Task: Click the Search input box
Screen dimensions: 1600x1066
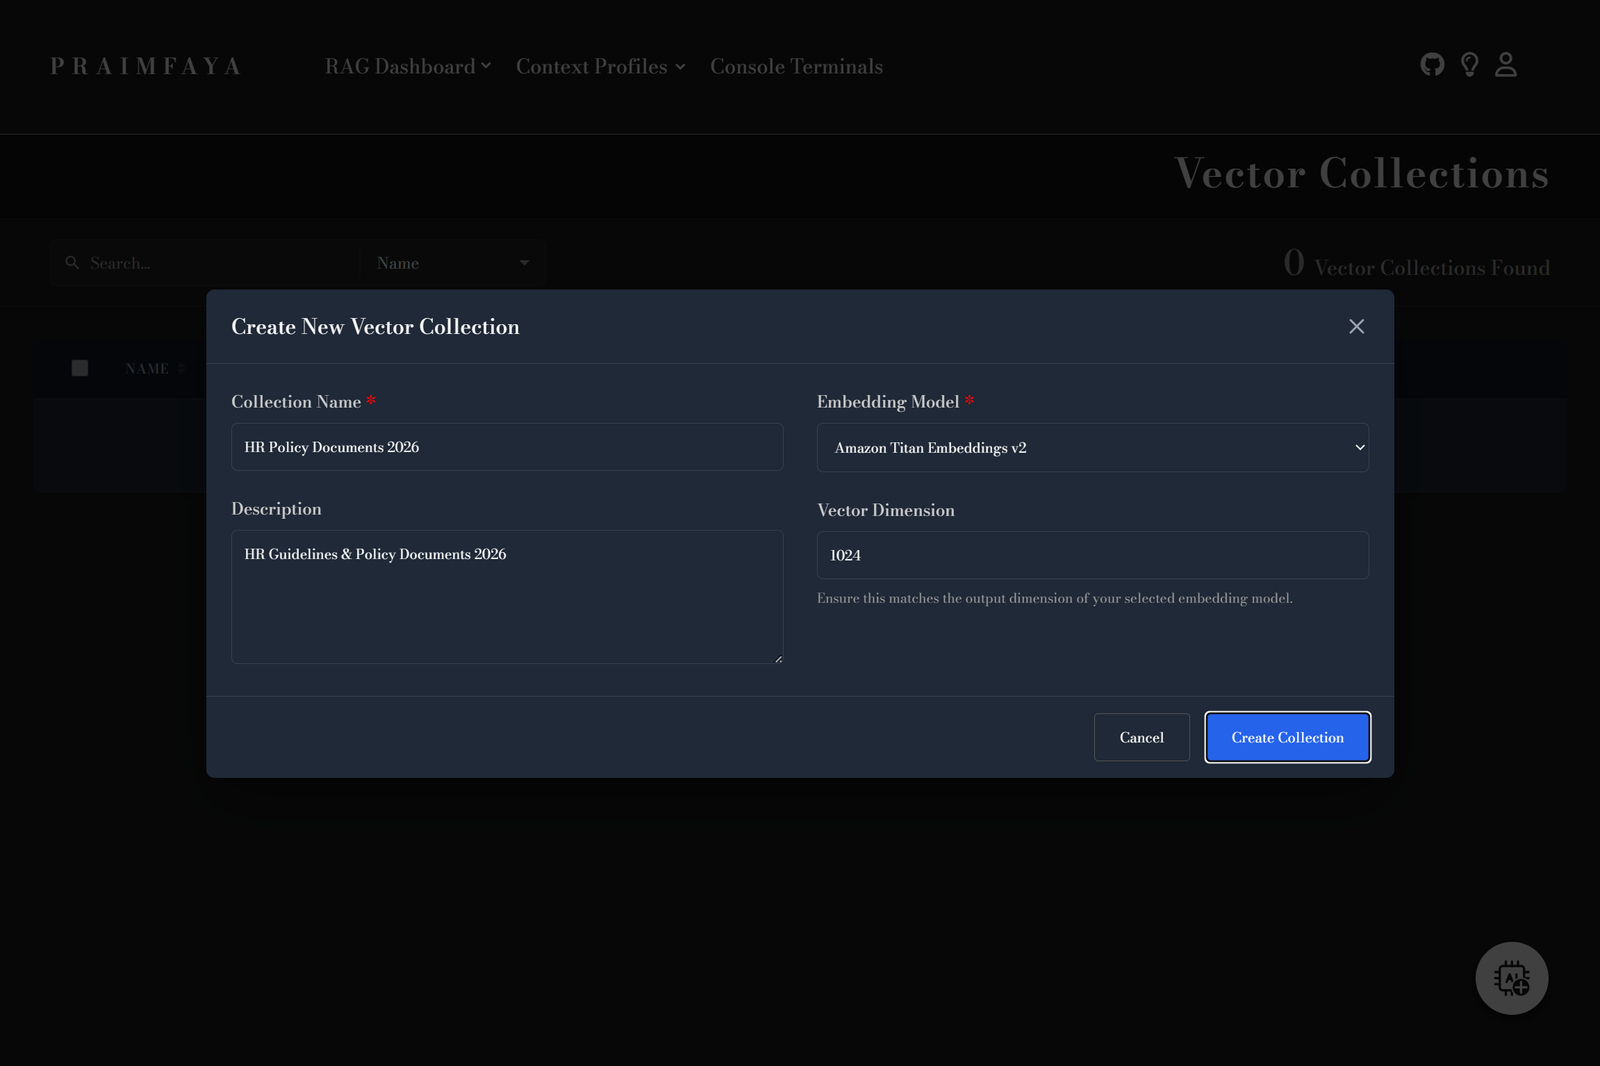Action: [206, 263]
